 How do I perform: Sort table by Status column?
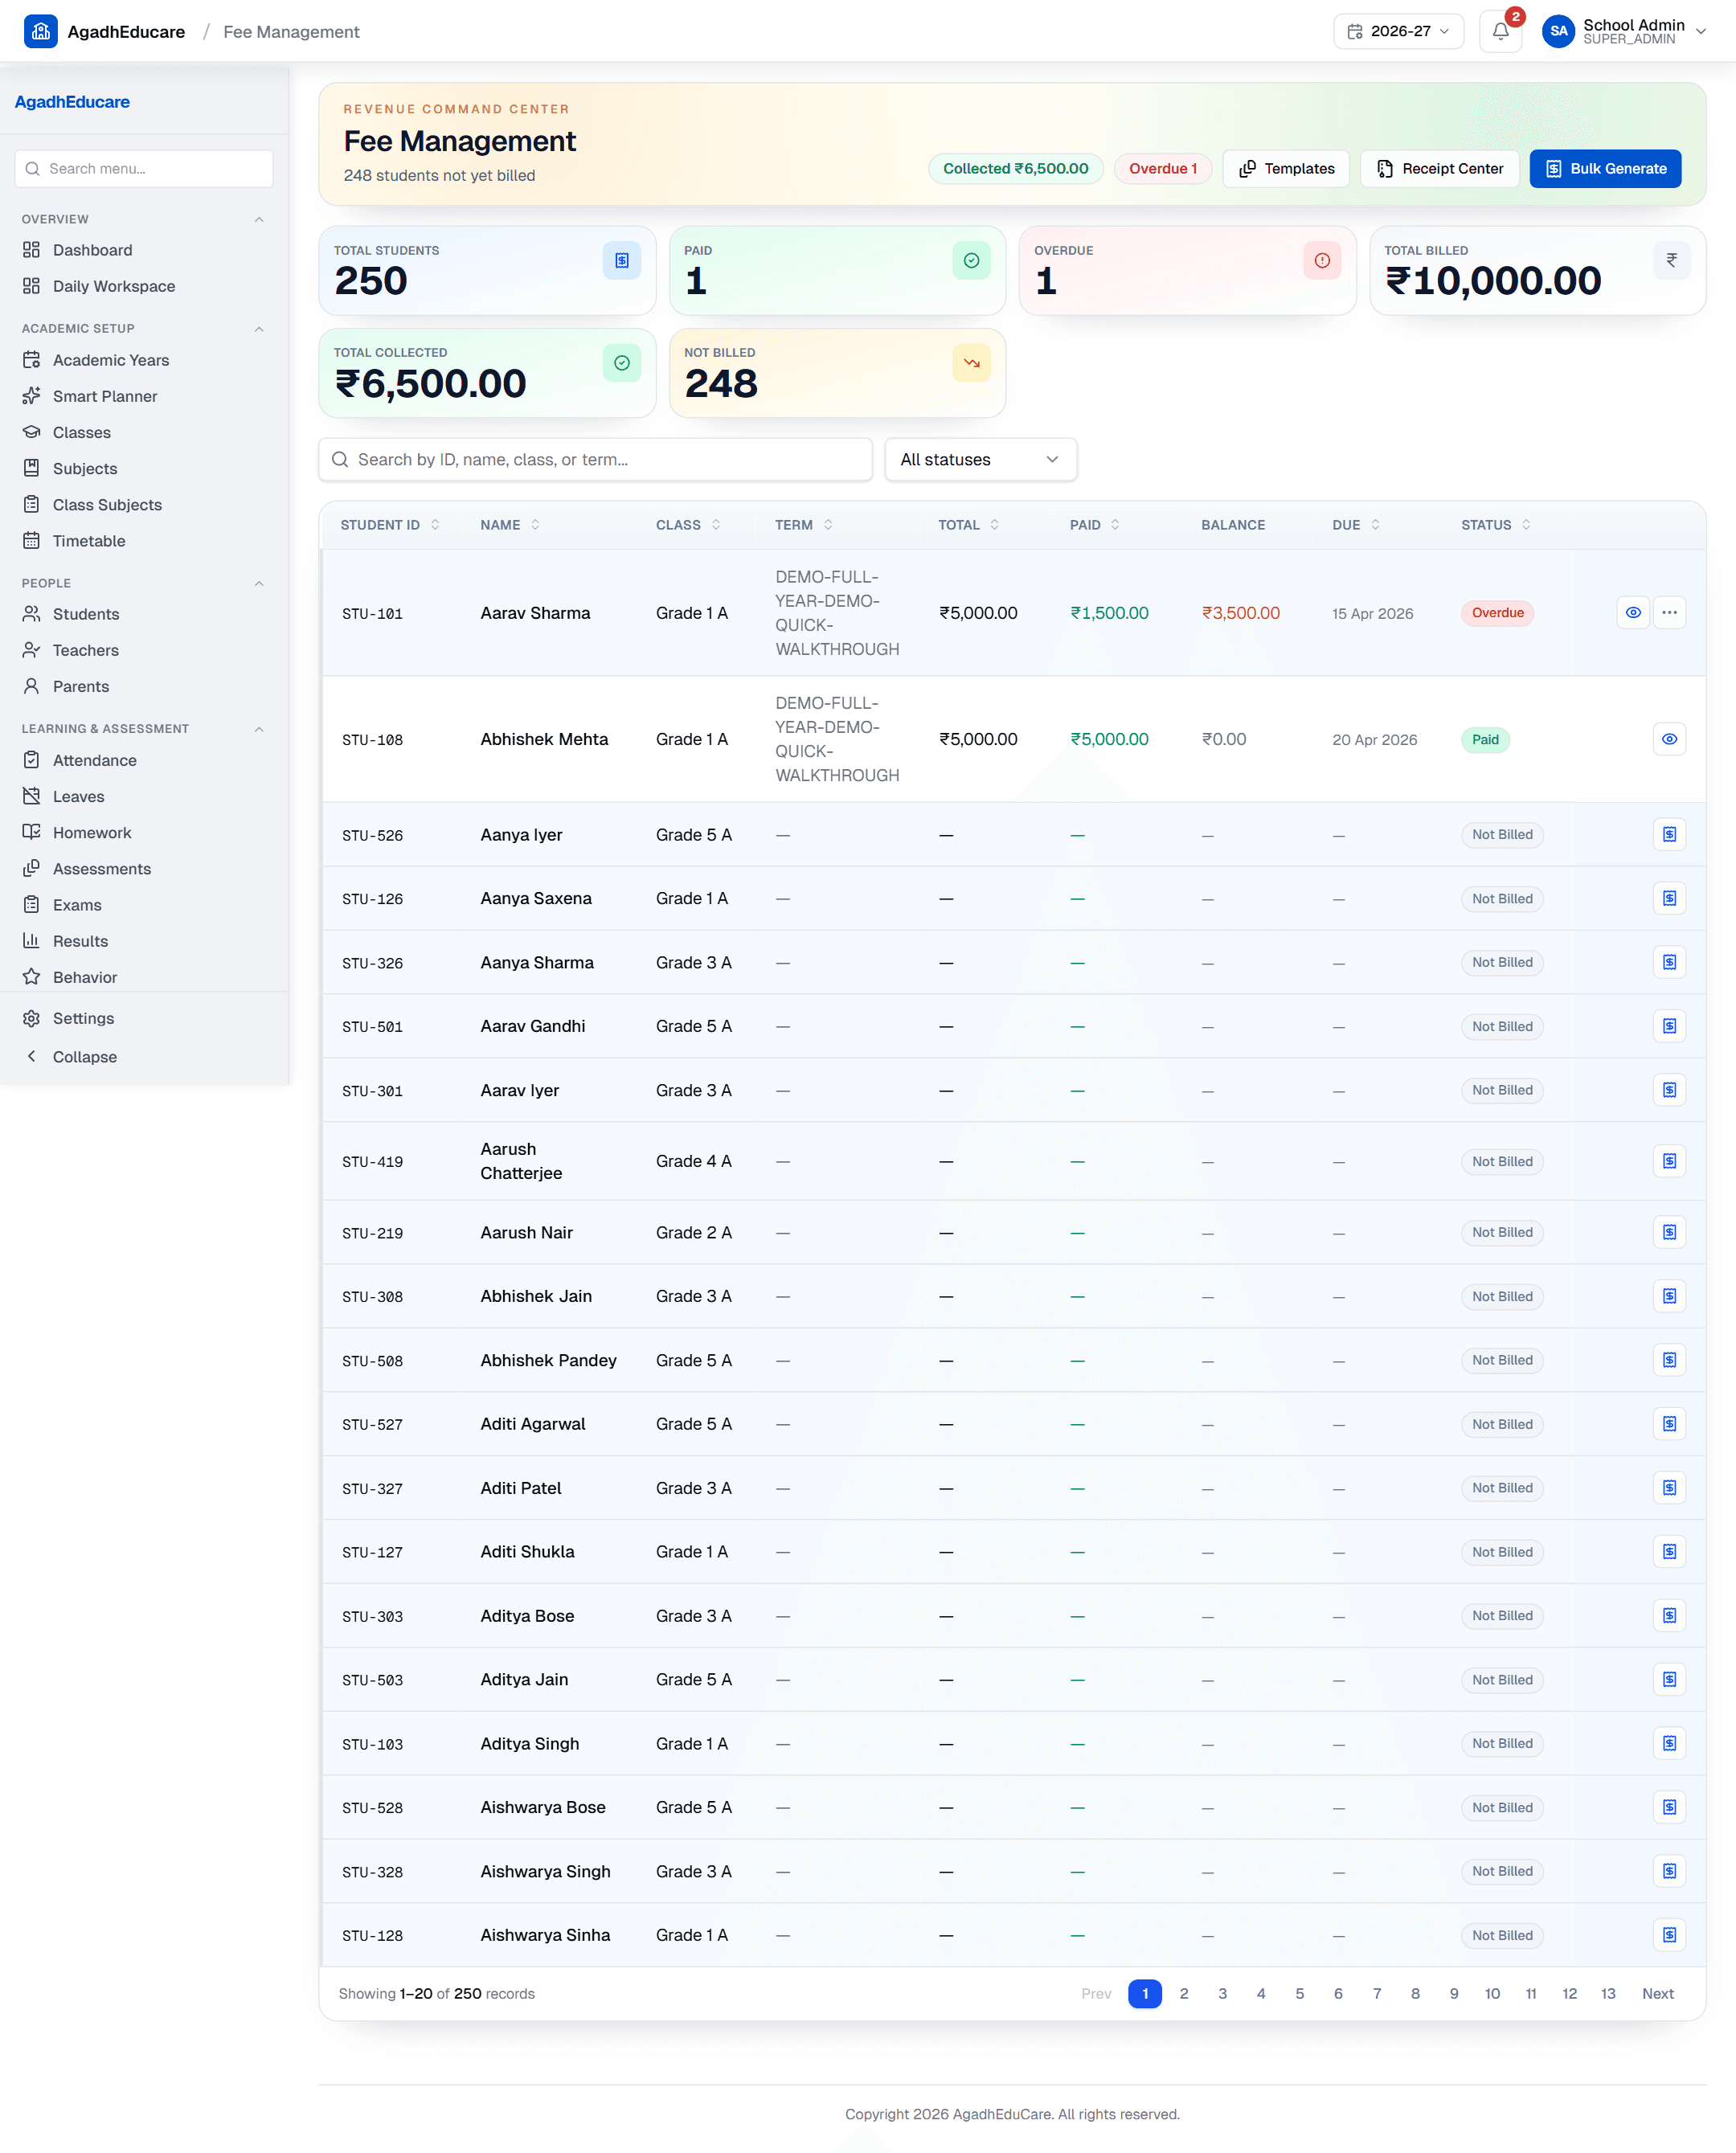click(x=1496, y=525)
